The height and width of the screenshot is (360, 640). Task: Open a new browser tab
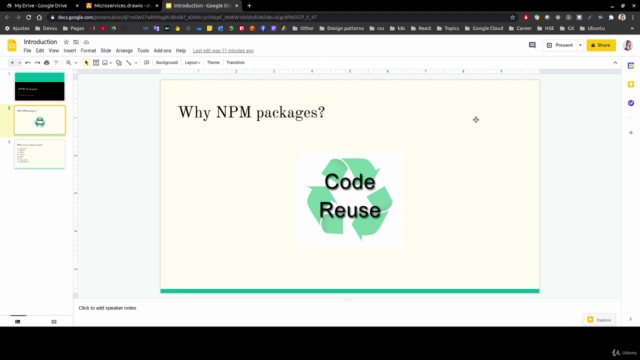point(249,6)
